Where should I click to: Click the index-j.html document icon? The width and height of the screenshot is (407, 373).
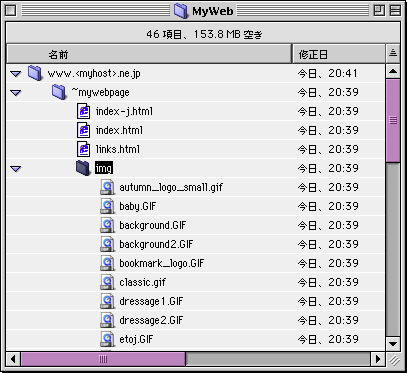click(x=83, y=111)
